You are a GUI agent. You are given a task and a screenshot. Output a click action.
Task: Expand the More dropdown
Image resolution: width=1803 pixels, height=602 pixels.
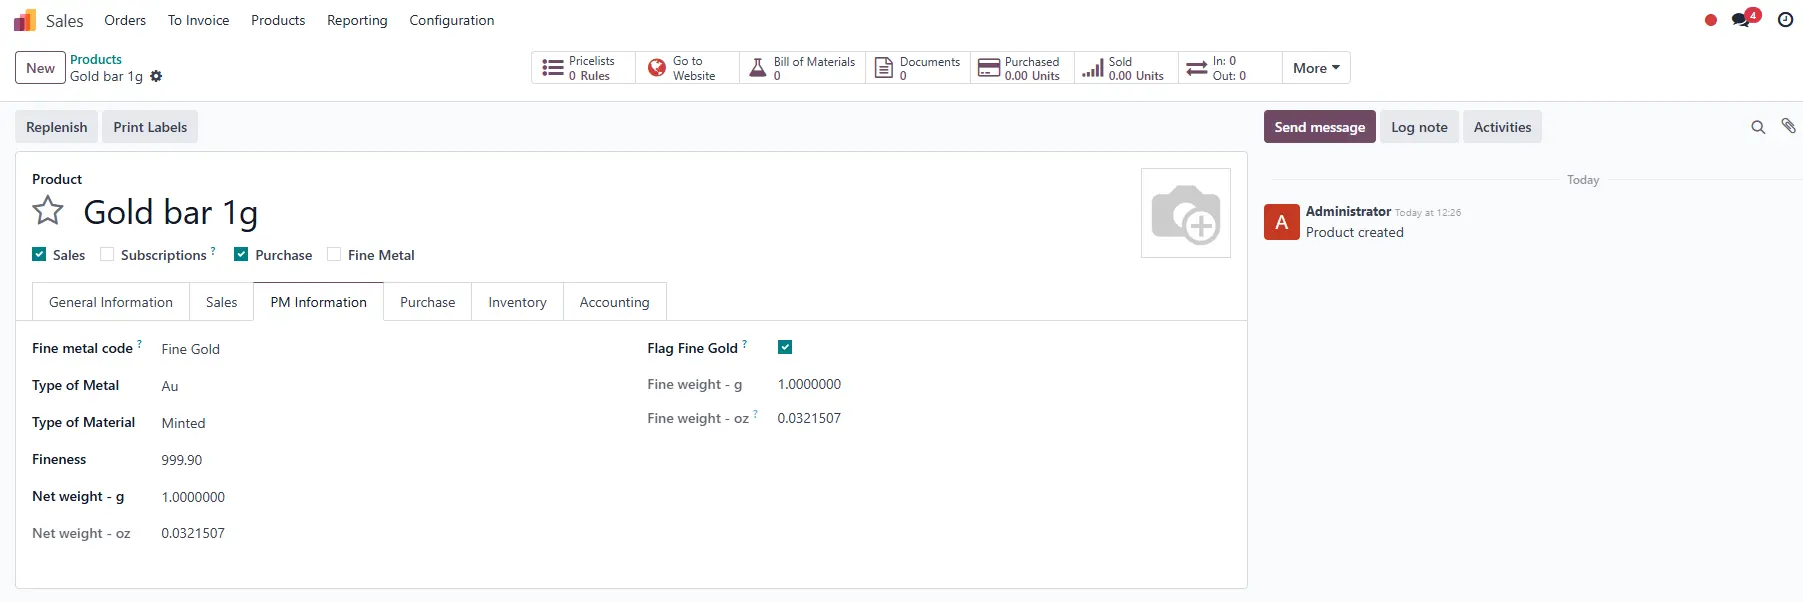click(x=1316, y=68)
